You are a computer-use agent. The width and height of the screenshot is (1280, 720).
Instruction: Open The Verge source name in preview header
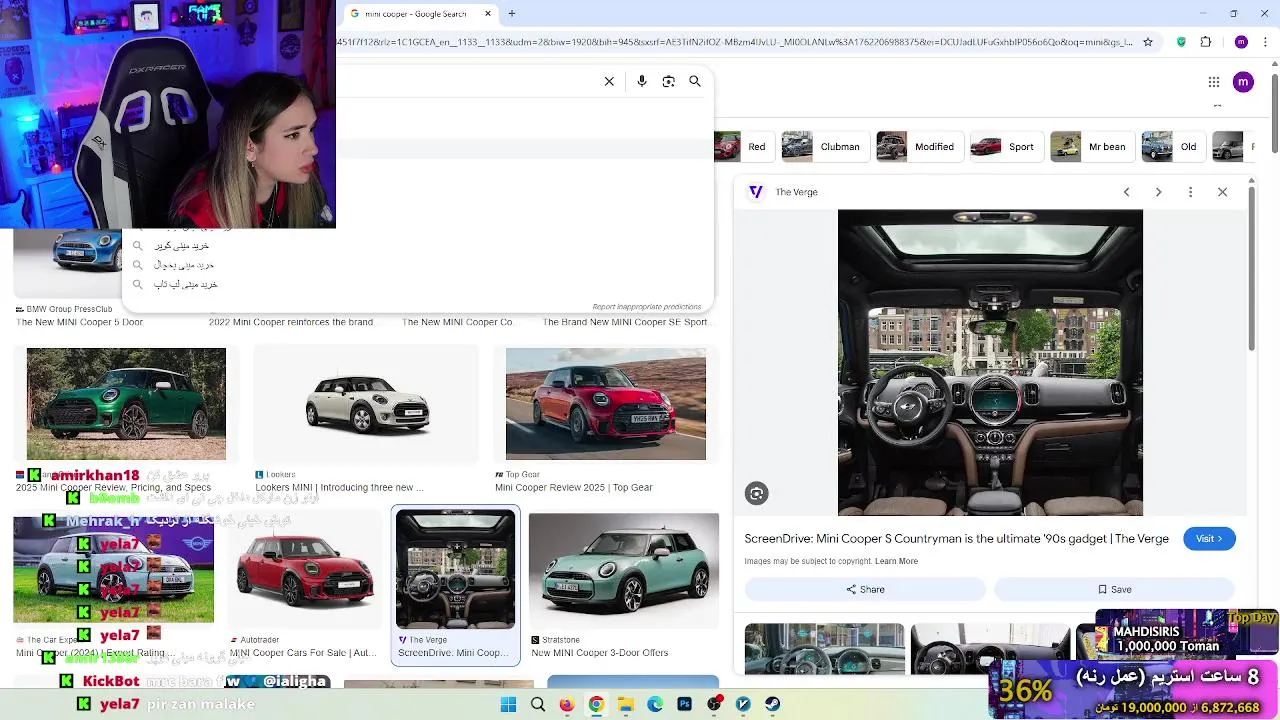click(797, 192)
